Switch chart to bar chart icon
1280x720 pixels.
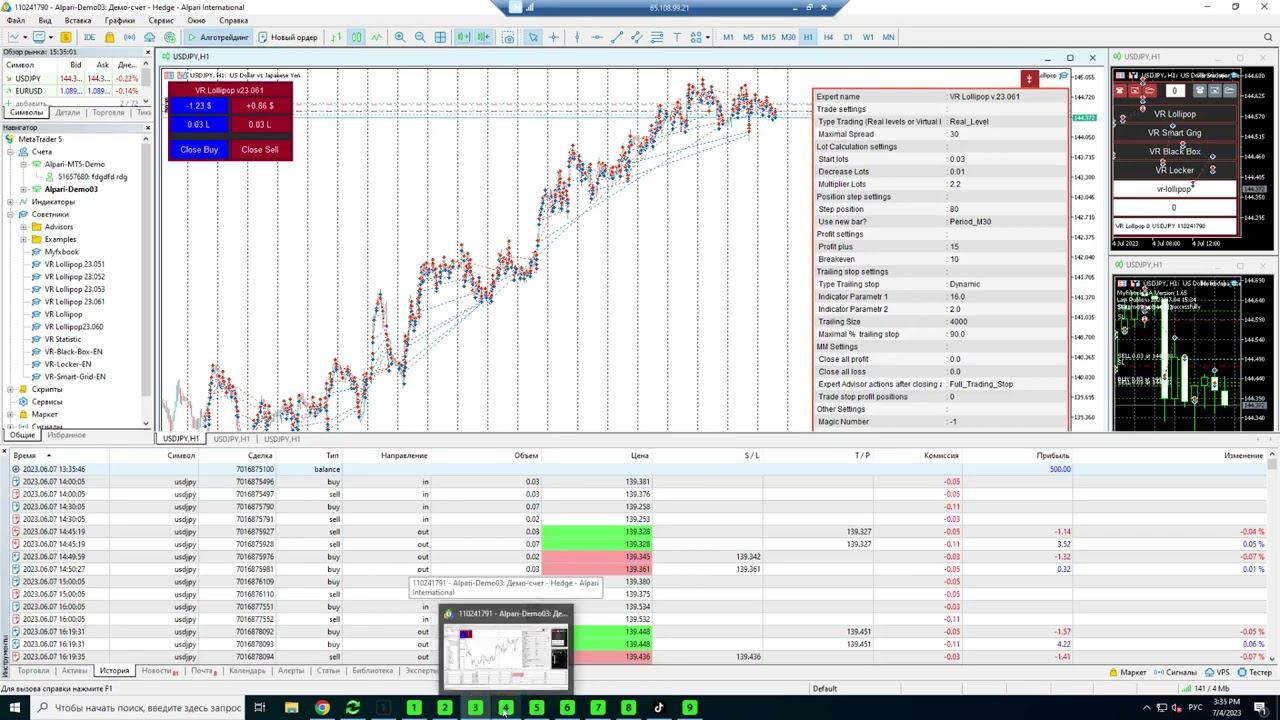(336, 37)
